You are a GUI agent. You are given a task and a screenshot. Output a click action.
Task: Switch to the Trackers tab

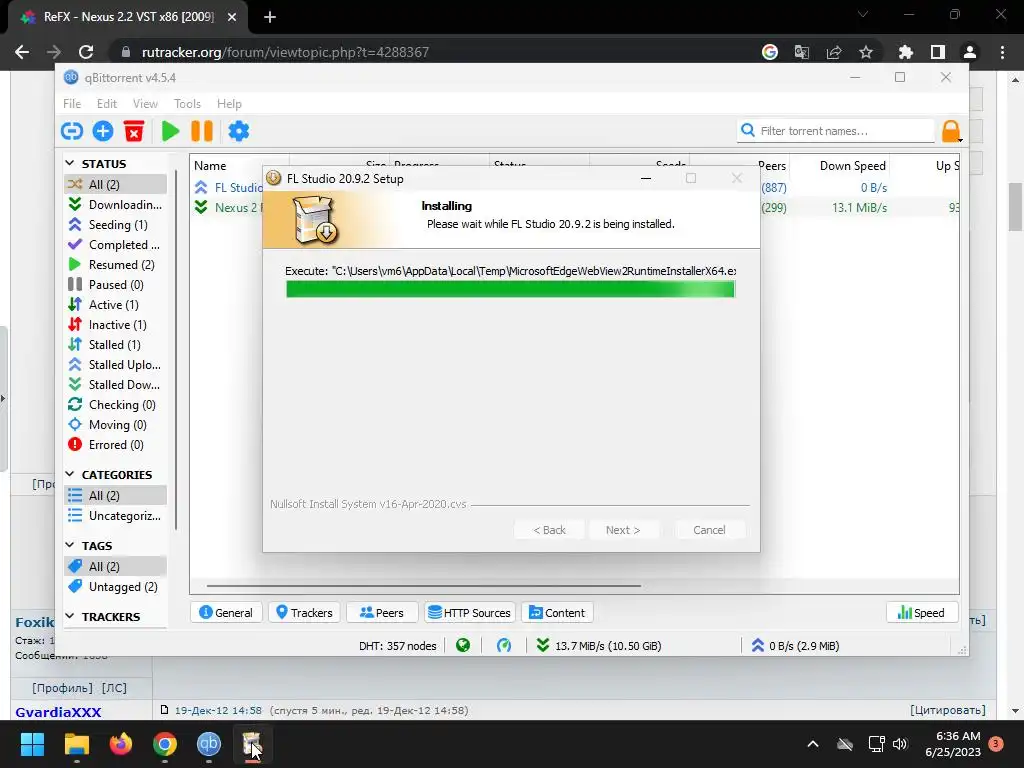pyautogui.click(x=304, y=613)
